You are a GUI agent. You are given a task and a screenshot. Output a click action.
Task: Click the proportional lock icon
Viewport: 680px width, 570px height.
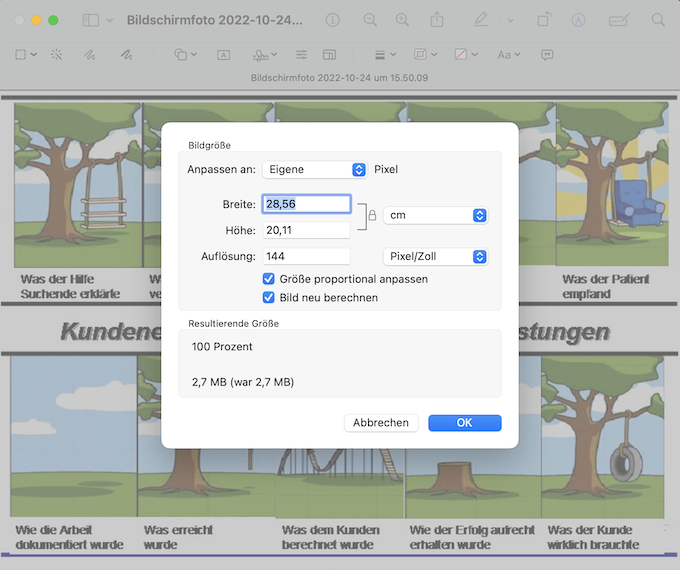371,216
